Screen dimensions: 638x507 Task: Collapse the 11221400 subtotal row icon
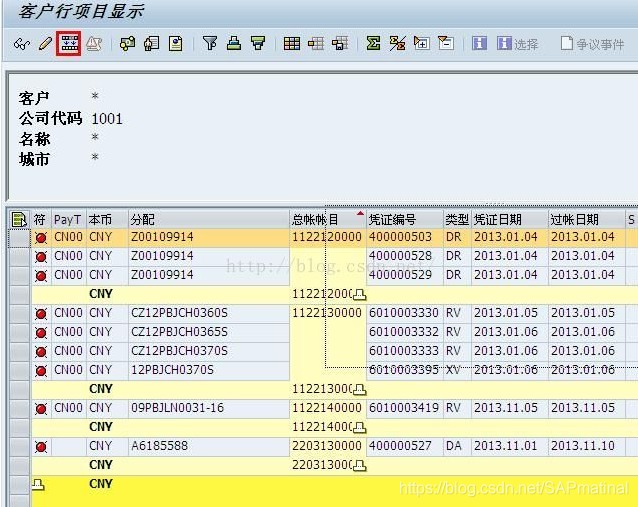tap(359, 427)
